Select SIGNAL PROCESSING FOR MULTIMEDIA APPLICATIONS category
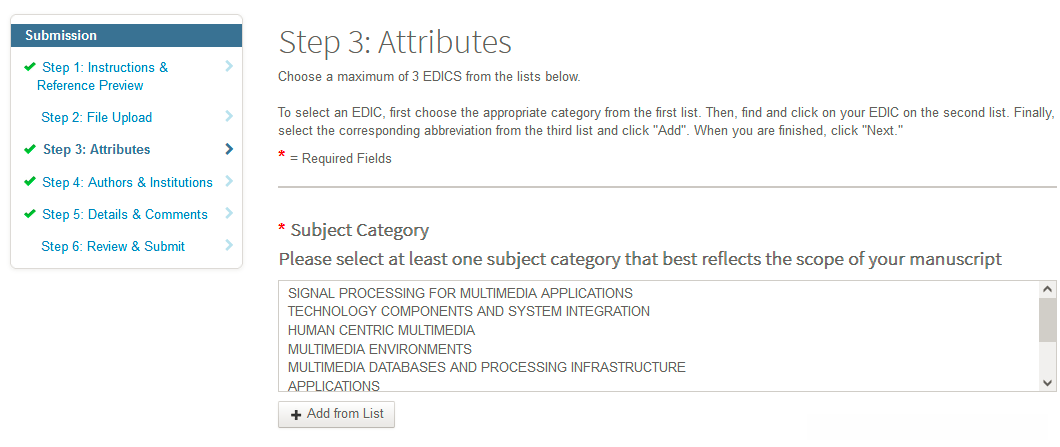This screenshot has width=1060, height=447. pos(460,293)
